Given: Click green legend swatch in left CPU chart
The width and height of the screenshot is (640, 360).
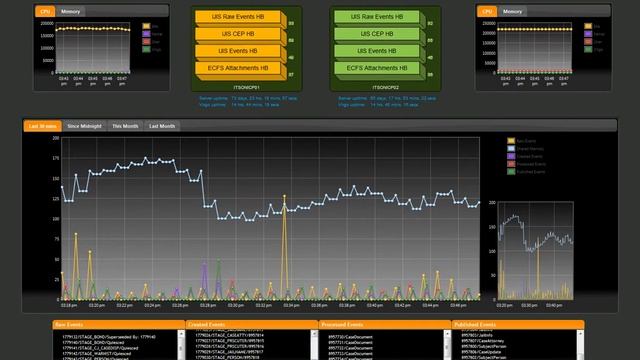Looking at the screenshot, I should coord(147,49).
